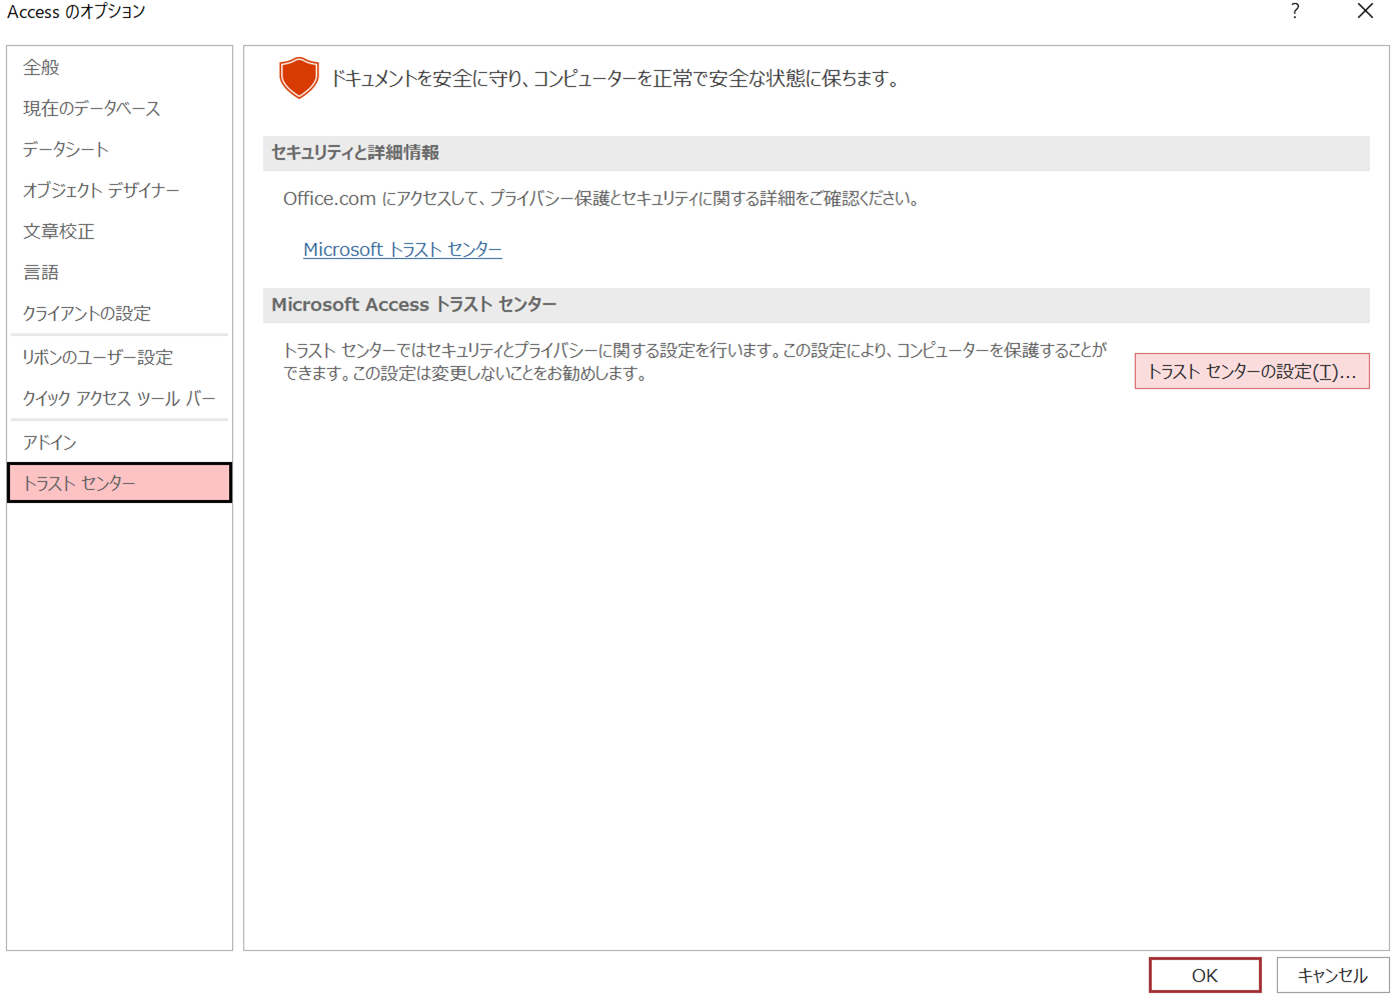Screen dimensions: 1391x997
Task: Confirm with the OK button
Action: coord(1205,975)
